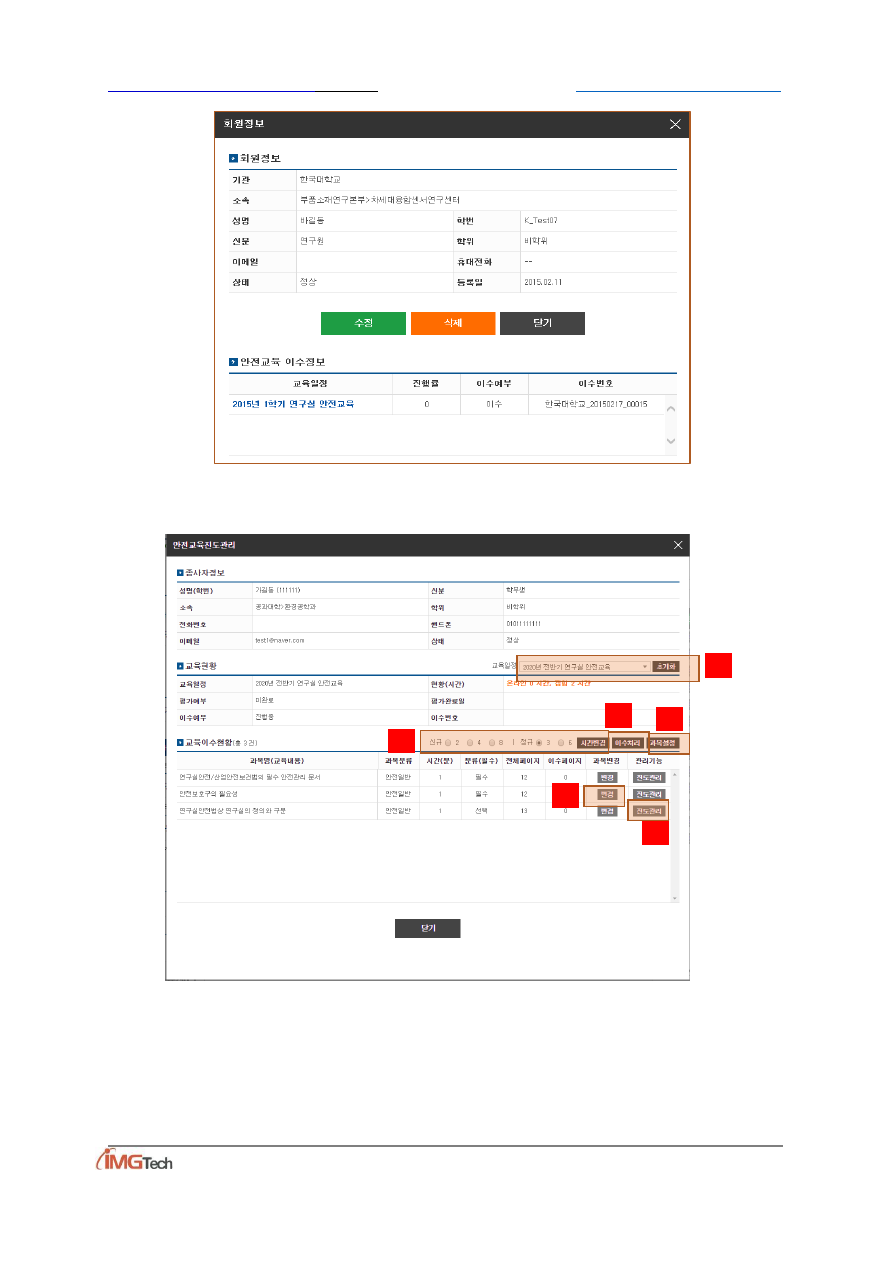Select the 신규 2 hours radio button
The image size is (893, 1263).
[448, 743]
